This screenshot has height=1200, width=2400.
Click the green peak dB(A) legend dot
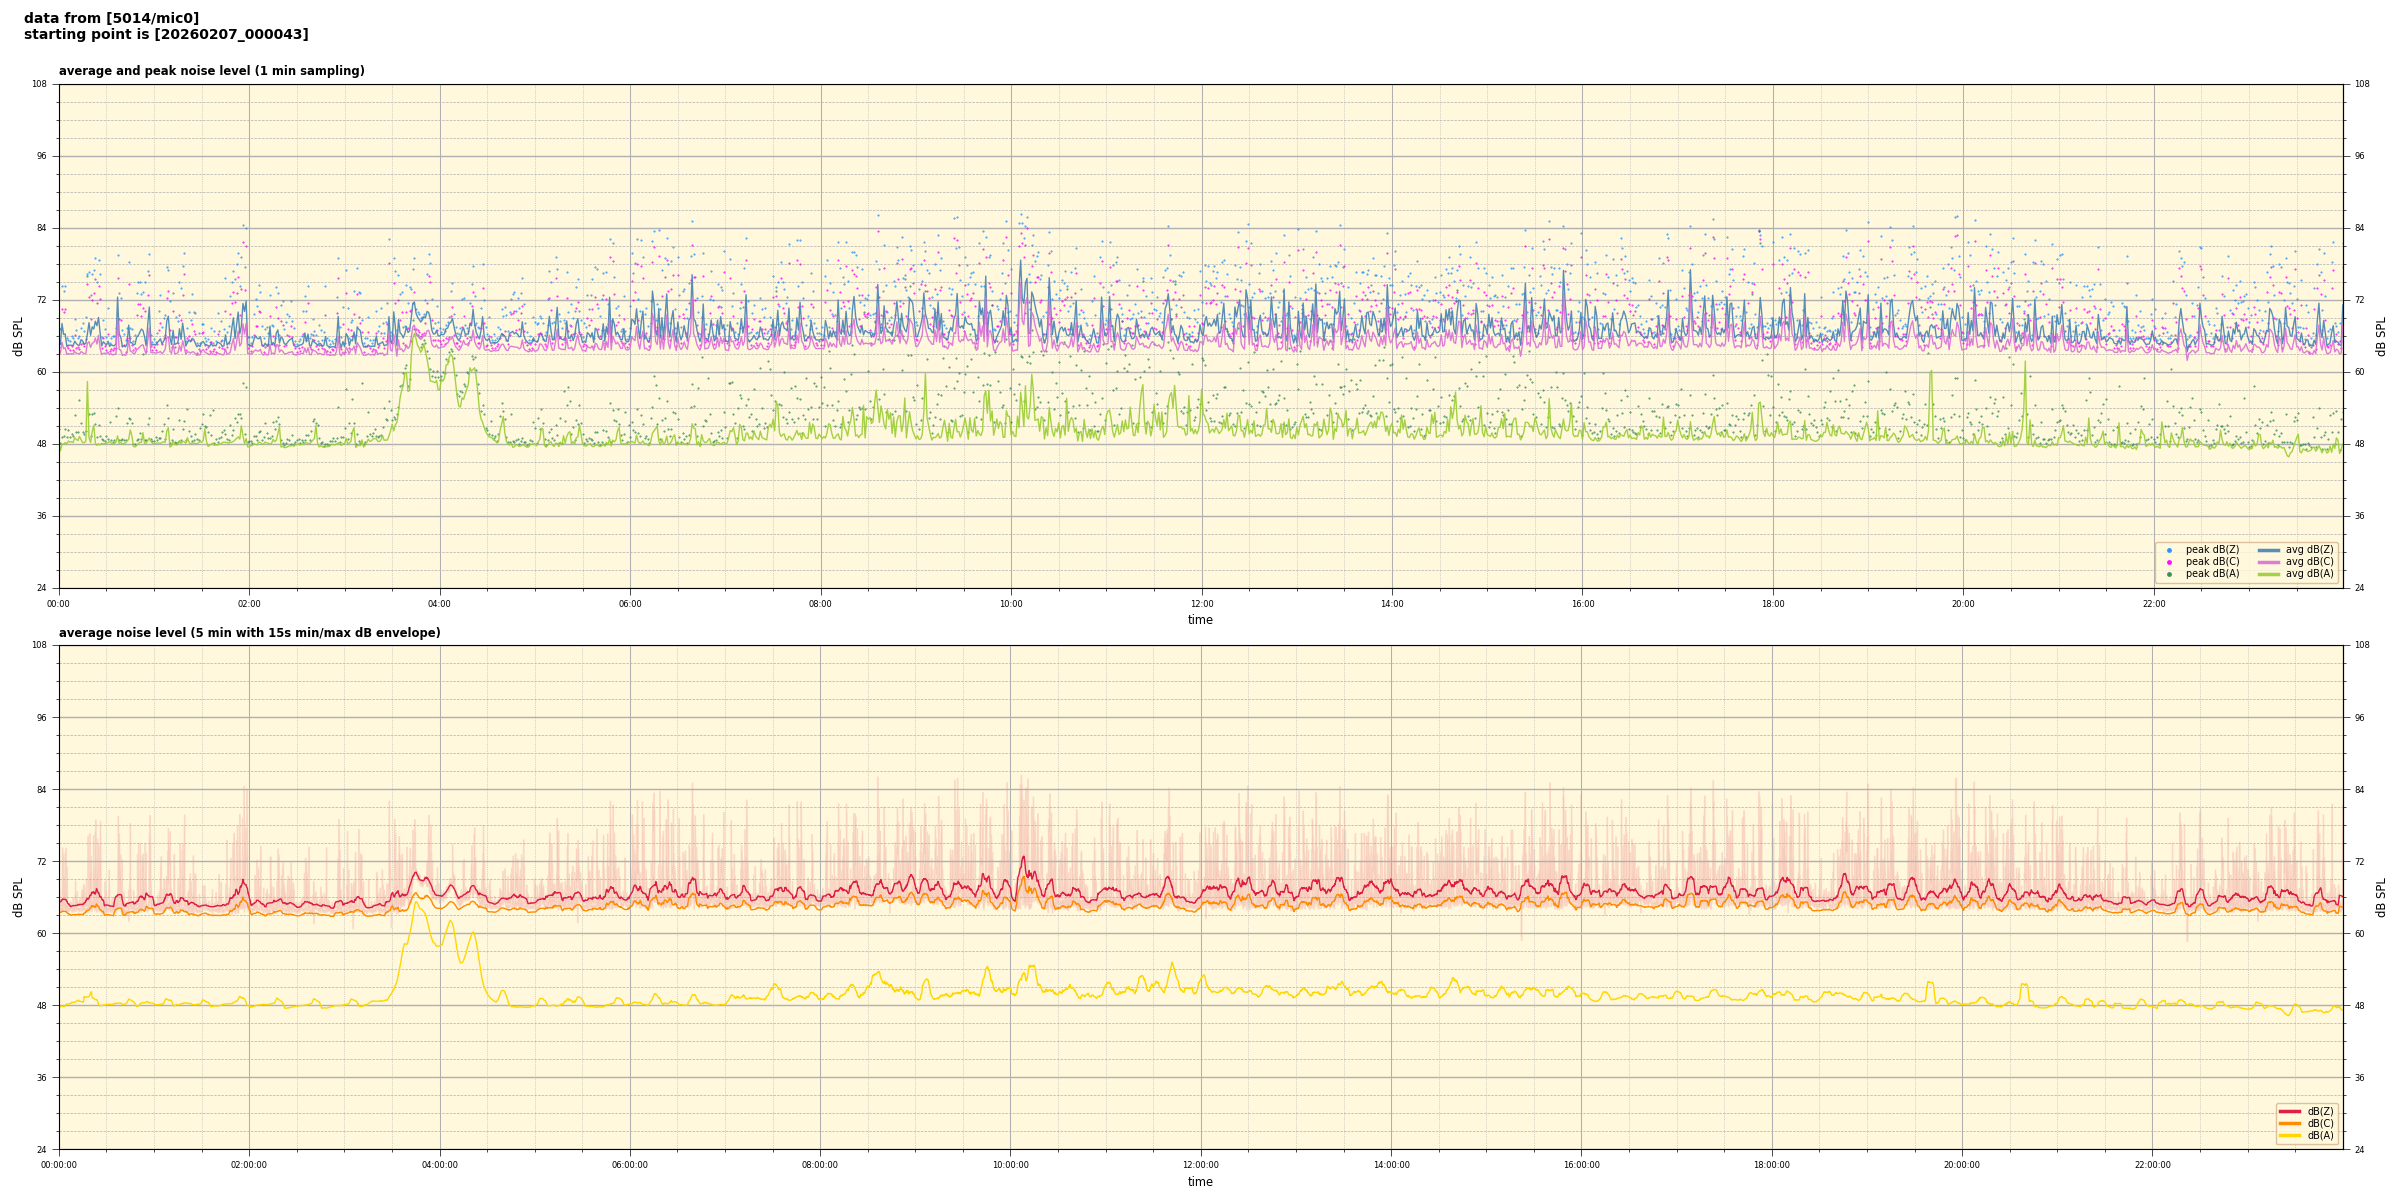point(2169,574)
